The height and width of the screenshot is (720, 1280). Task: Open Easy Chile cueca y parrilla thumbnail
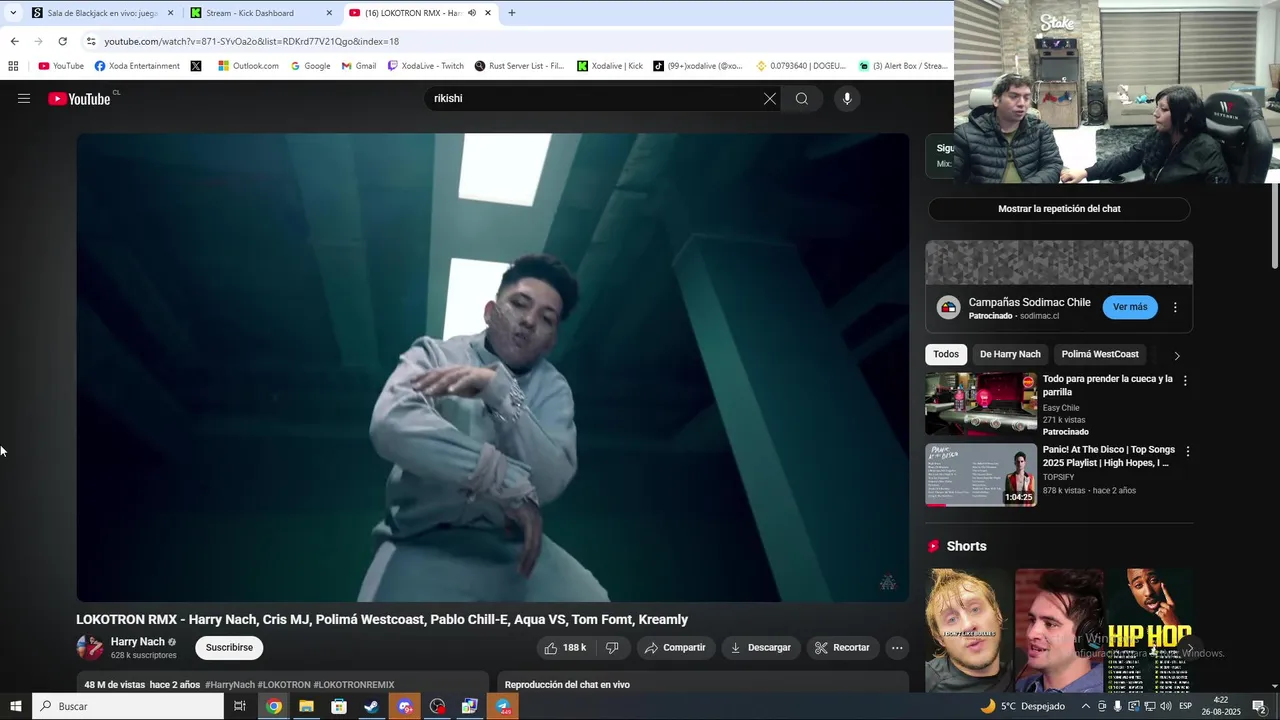(981, 404)
